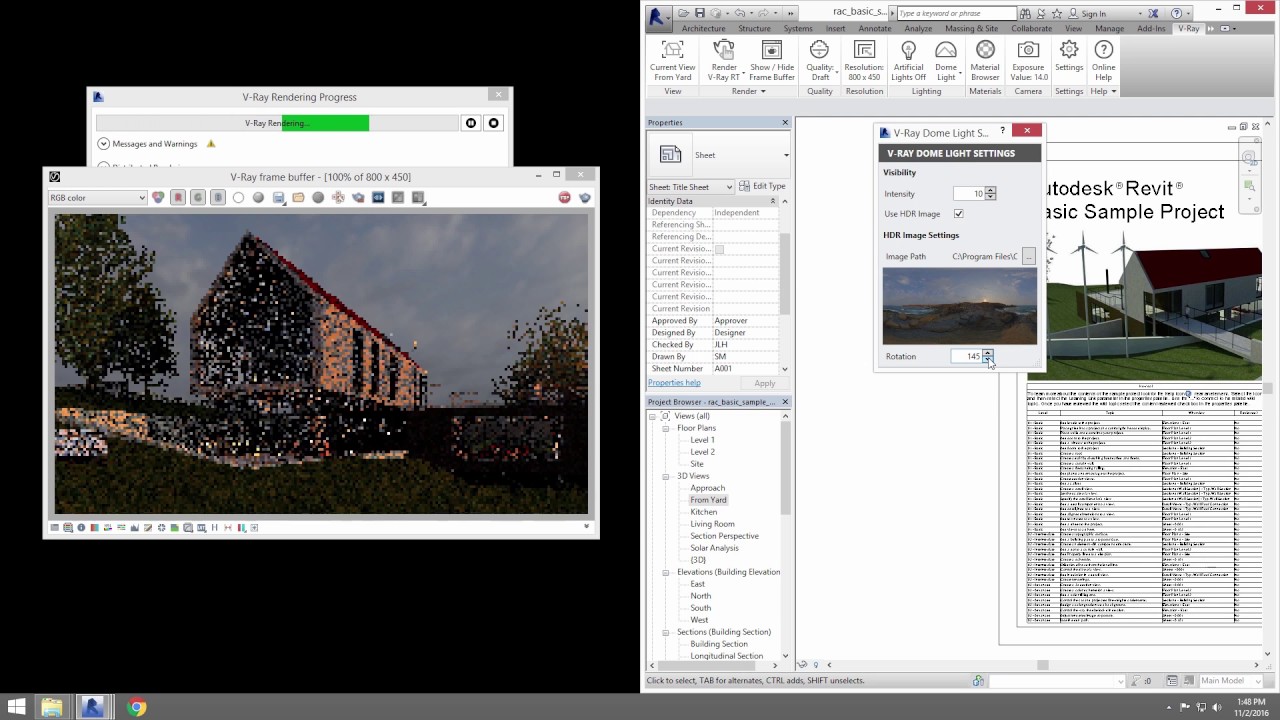Click Properties help link
The width and height of the screenshot is (1280, 720).
pos(674,383)
